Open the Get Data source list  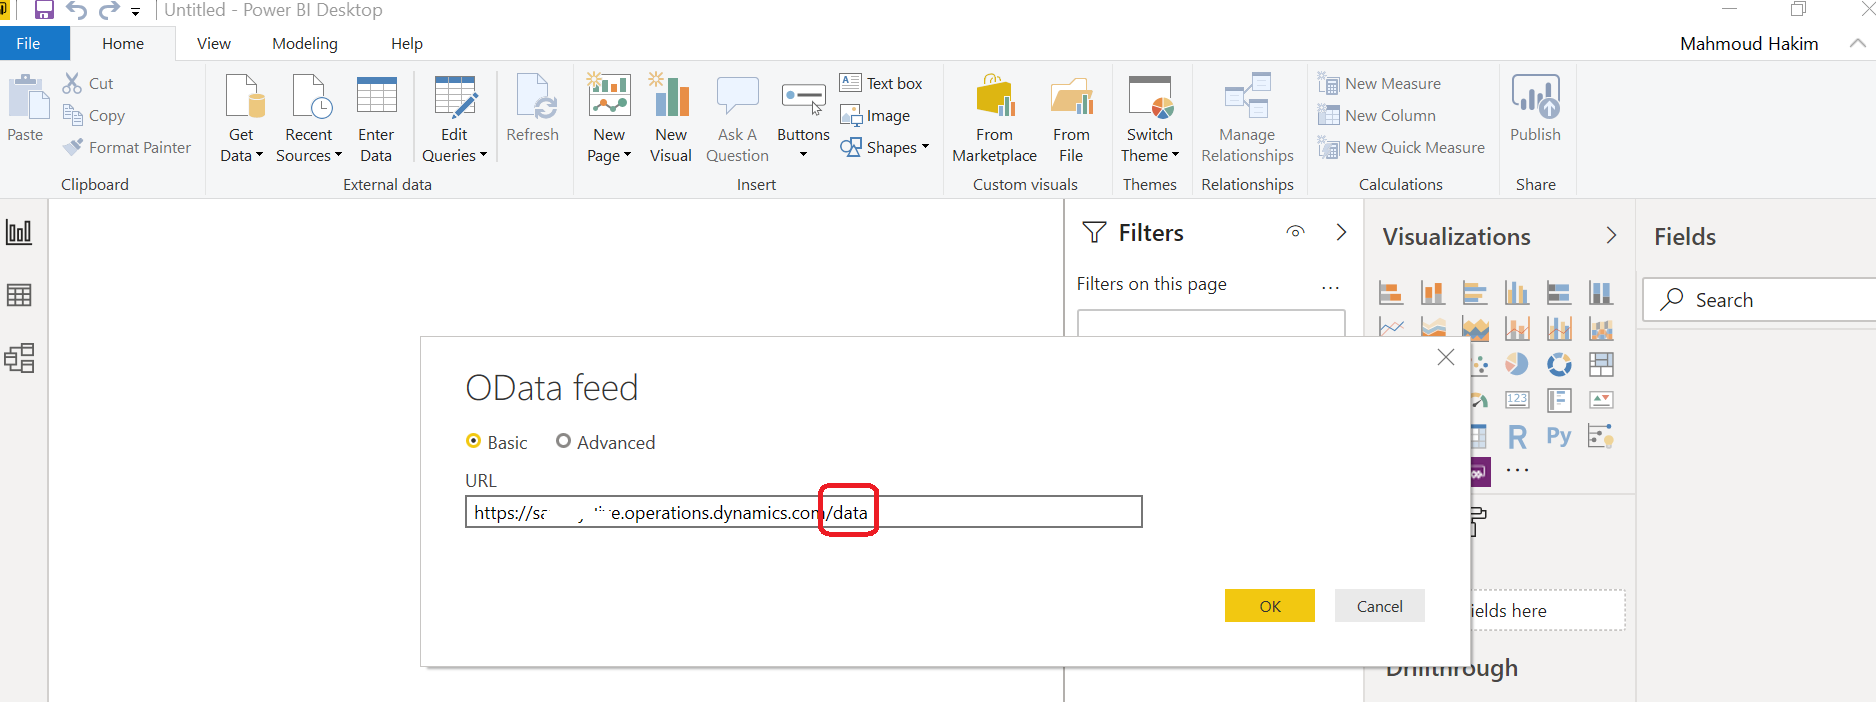(x=241, y=118)
